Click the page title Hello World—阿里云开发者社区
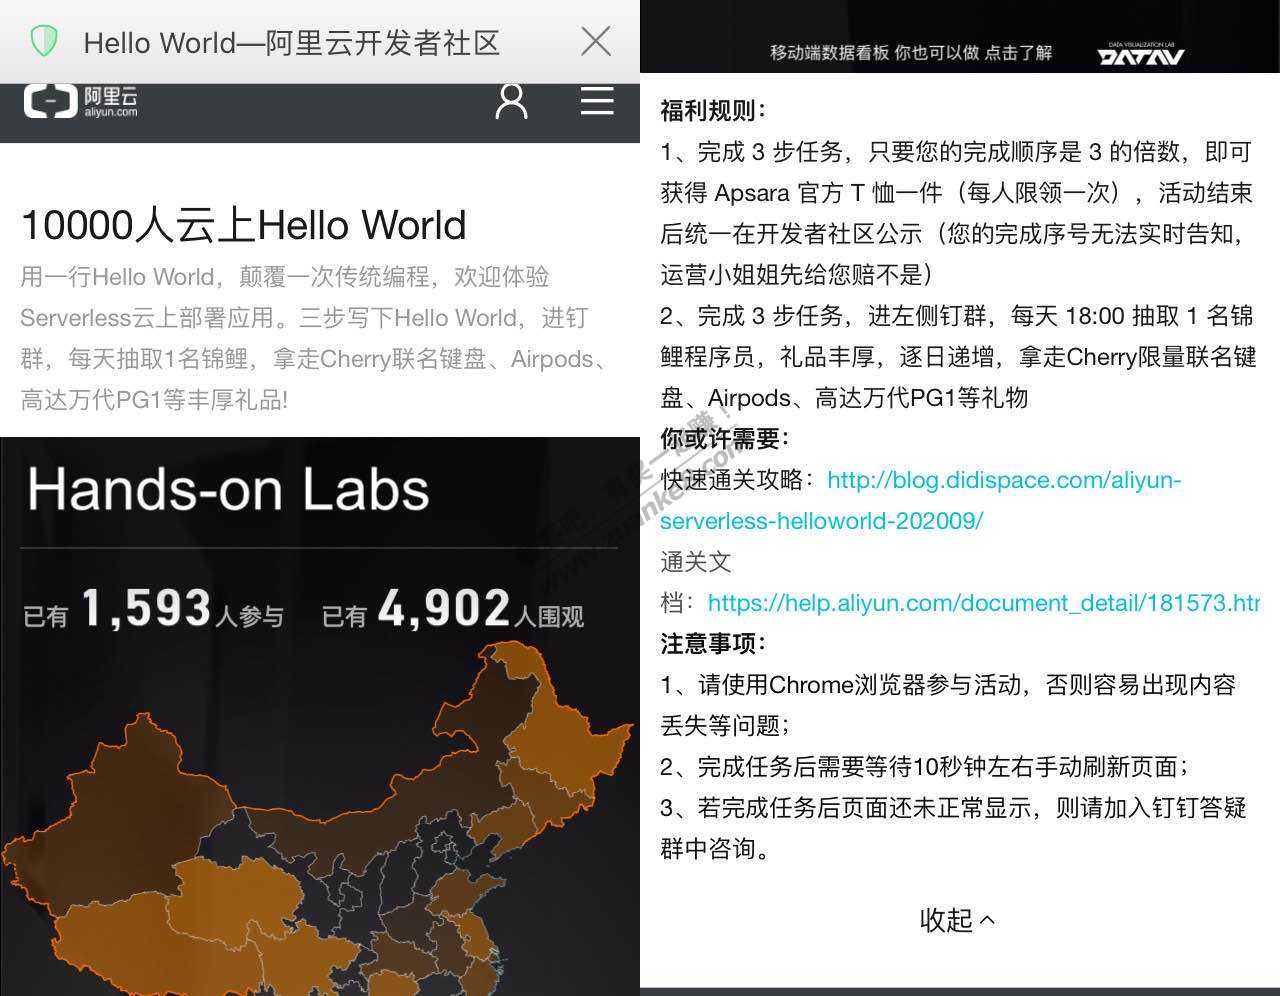This screenshot has height=996, width=1280. click(291, 42)
